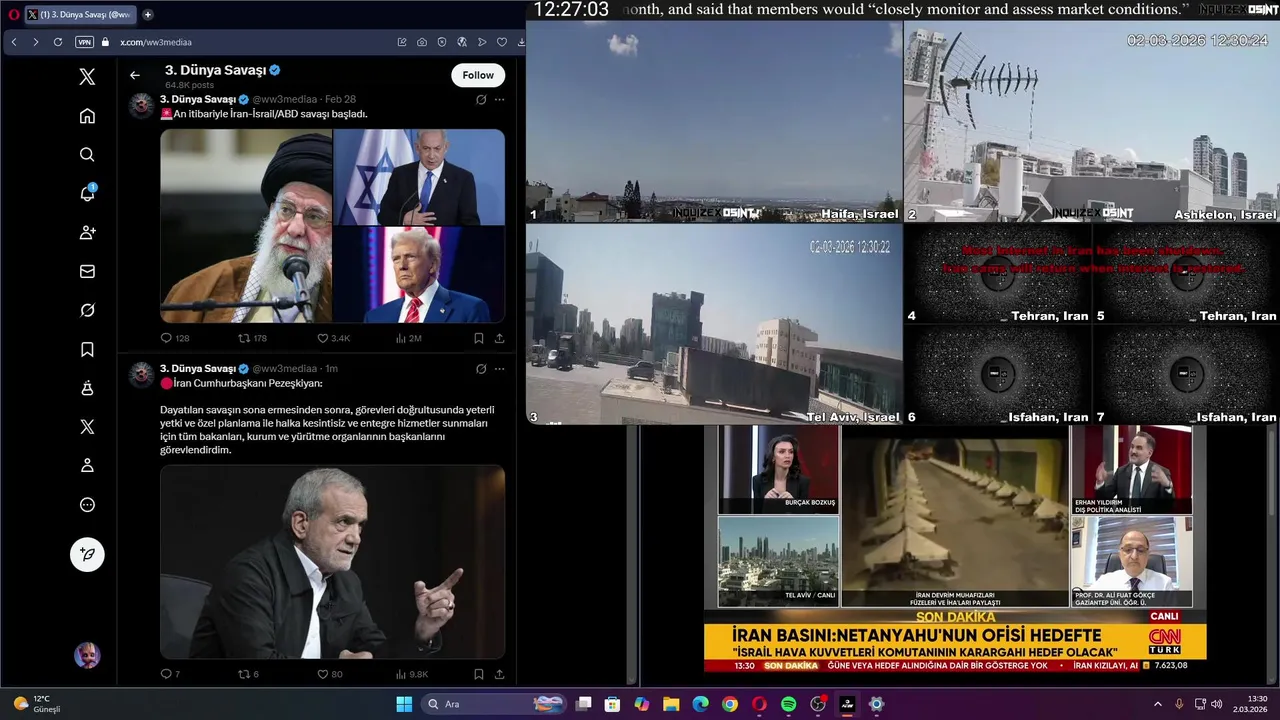Open Netanyahu photo in Feb 28 post
The height and width of the screenshot is (720, 1280).
pyautogui.click(x=419, y=176)
